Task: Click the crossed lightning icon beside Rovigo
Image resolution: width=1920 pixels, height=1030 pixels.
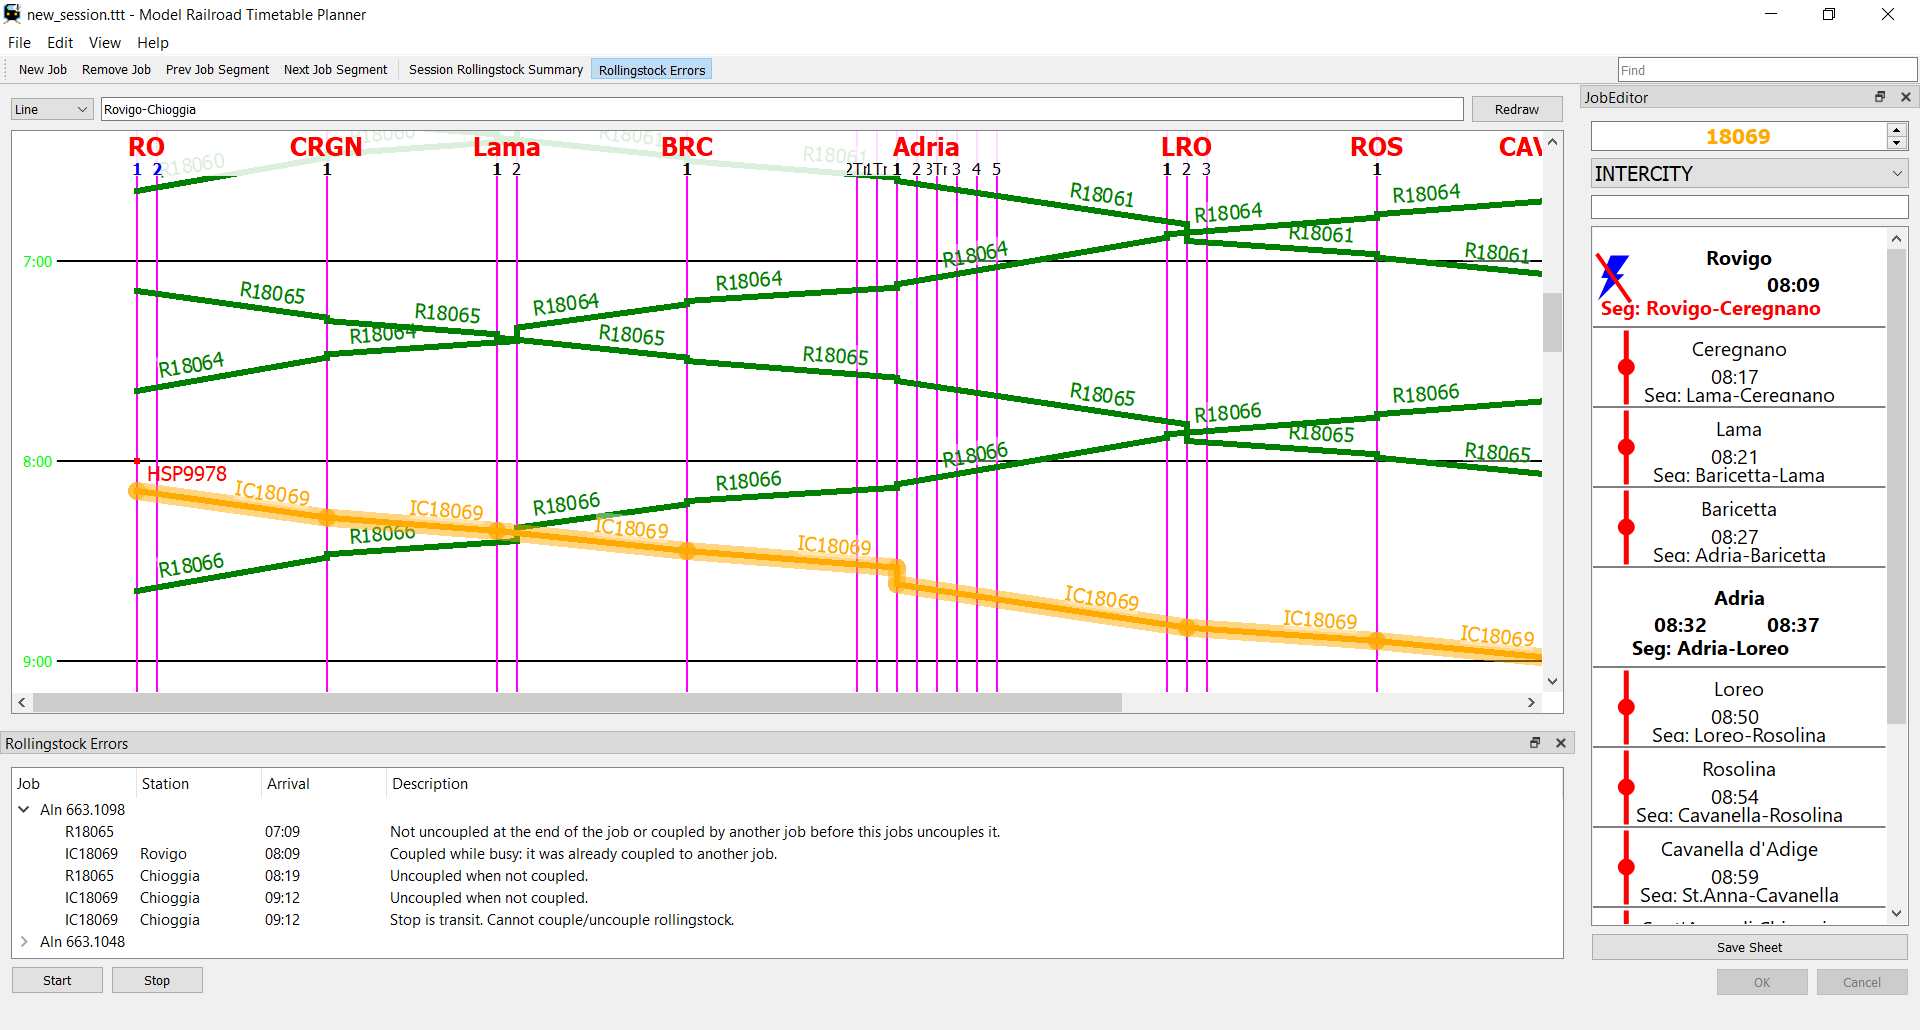Action: [x=1612, y=278]
